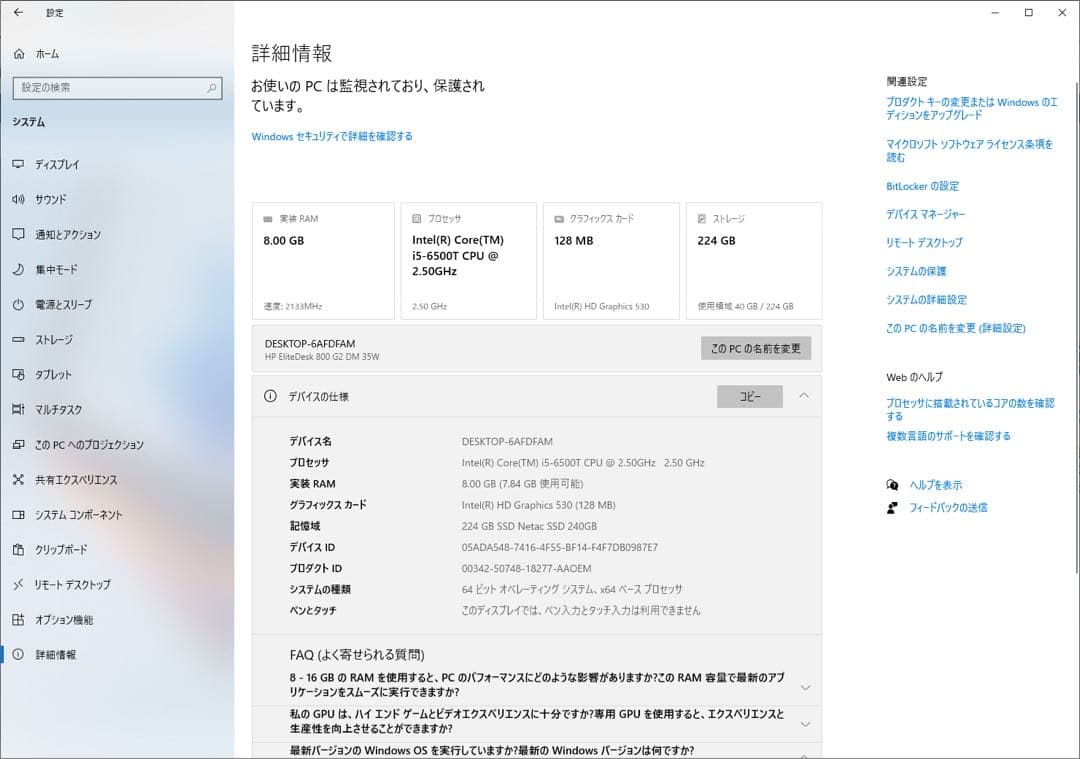Screen dimensions: 1080x759
Task: Open デバイス マネージャー from related settings
Action: point(925,214)
